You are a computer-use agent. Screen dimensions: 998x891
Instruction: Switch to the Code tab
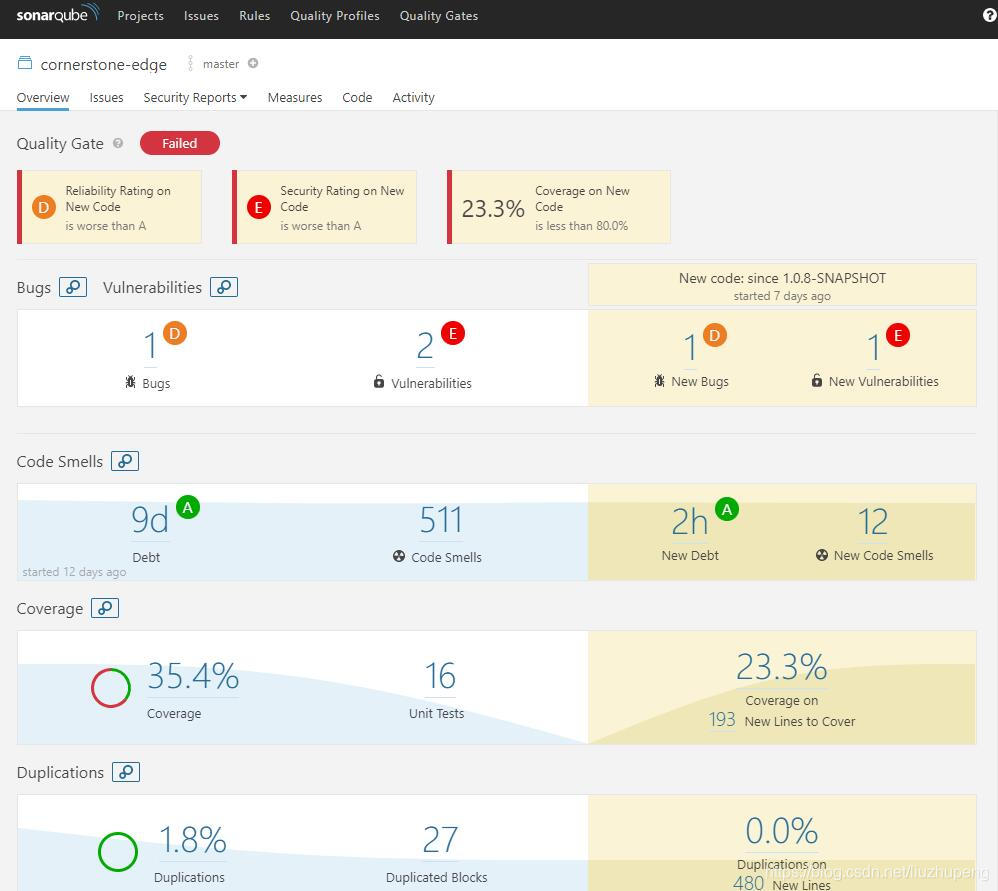[x=357, y=97]
